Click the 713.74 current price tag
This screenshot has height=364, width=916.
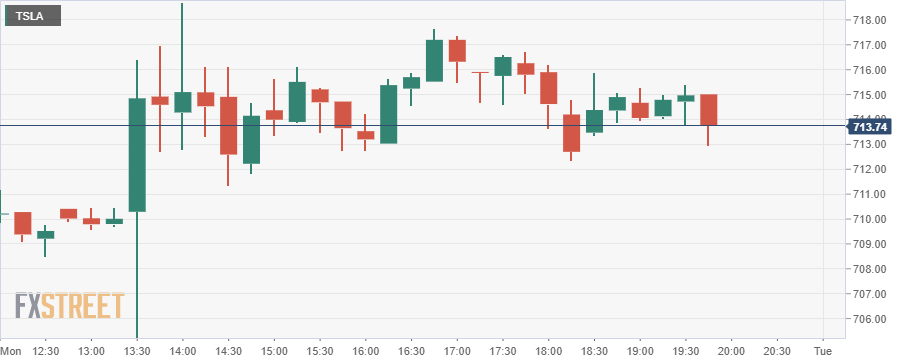coord(870,126)
